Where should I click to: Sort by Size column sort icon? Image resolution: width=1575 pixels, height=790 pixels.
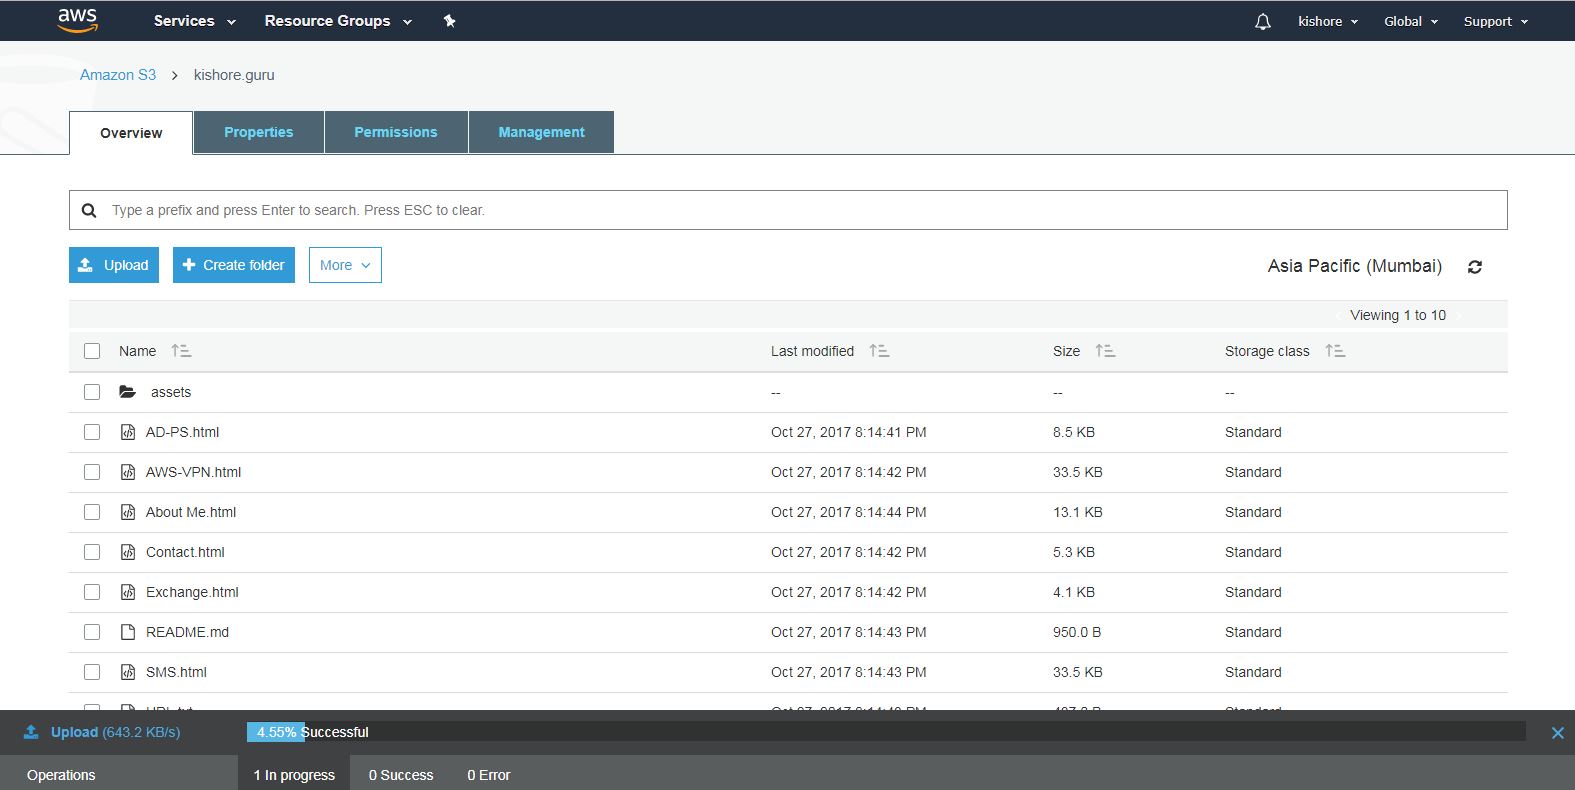[x=1105, y=351]
